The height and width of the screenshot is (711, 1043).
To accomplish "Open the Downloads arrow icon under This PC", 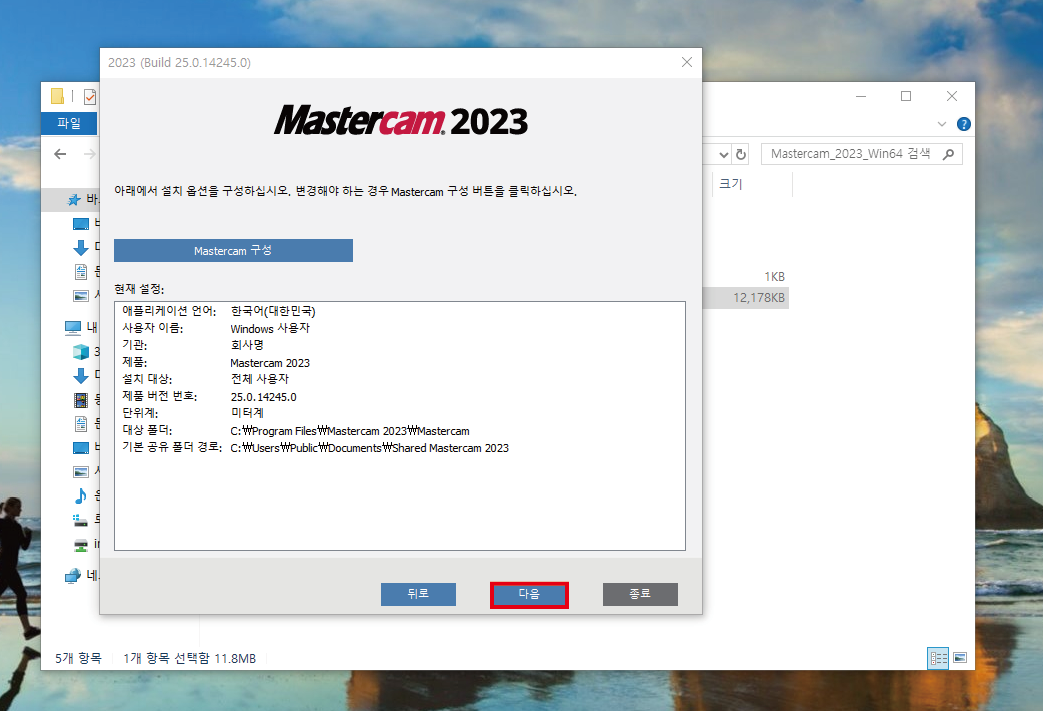I will [80, 376].
